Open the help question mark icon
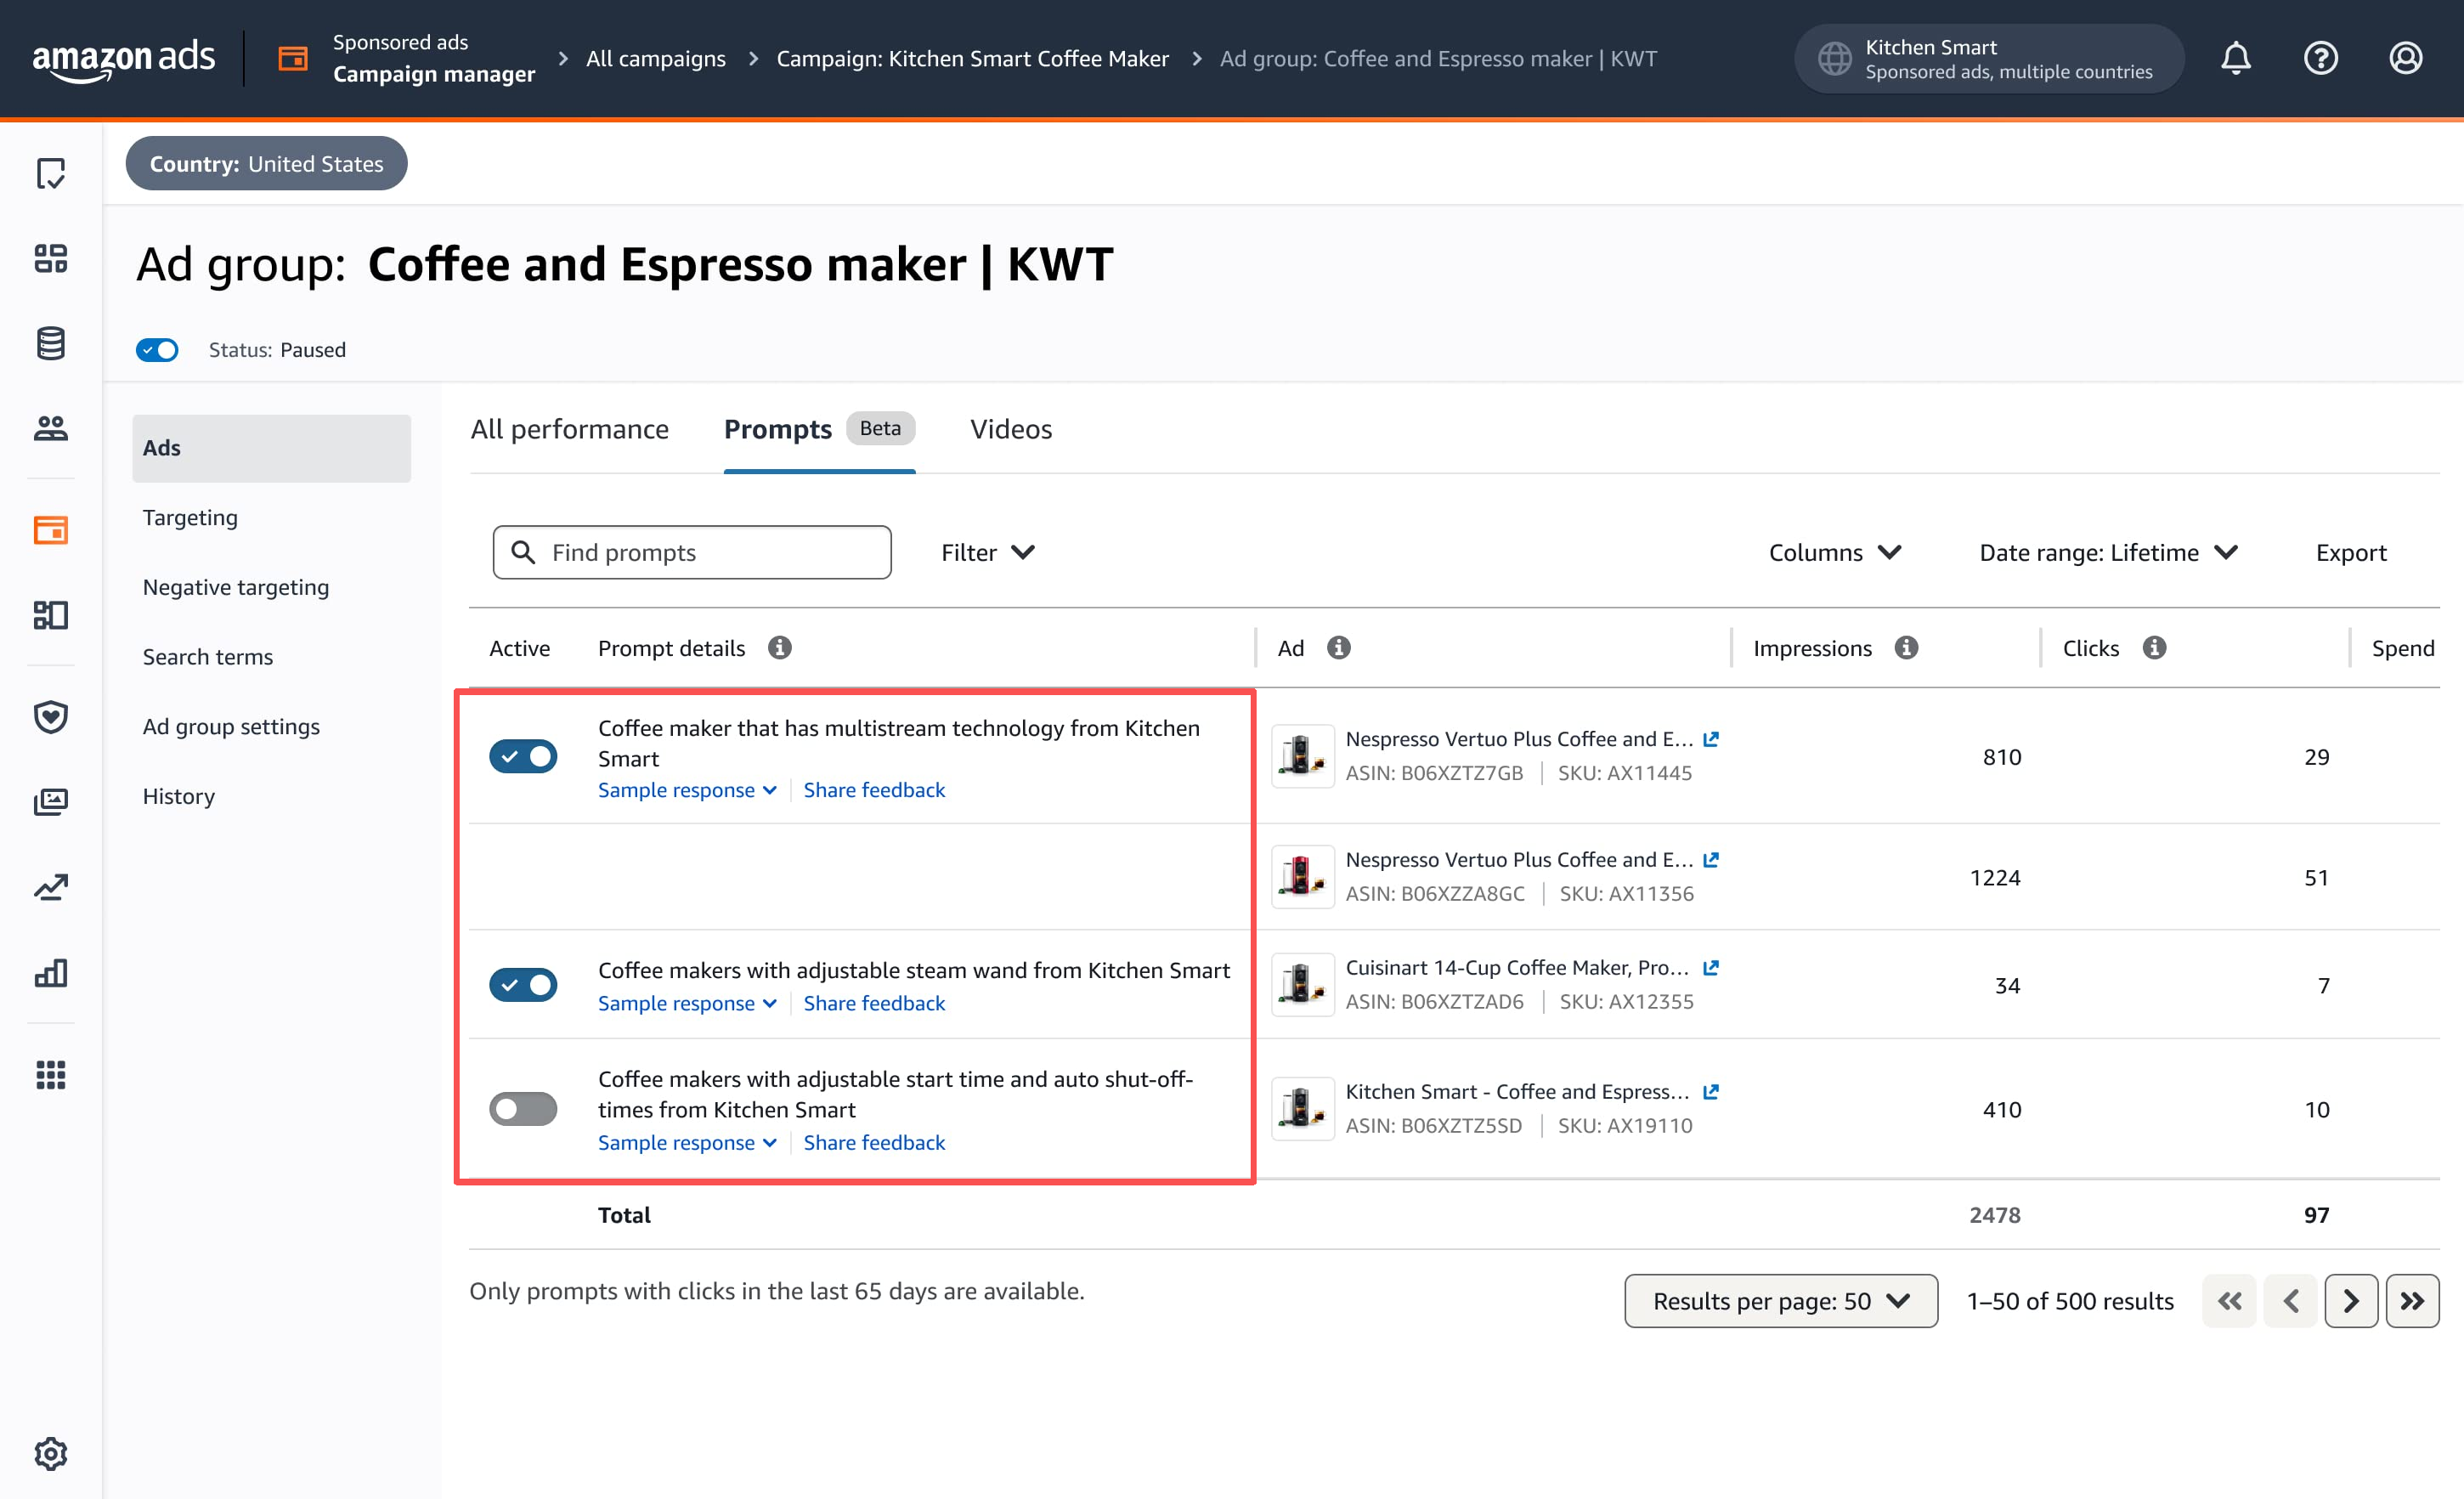The image size is (2464, 1499). point(2320,58)
